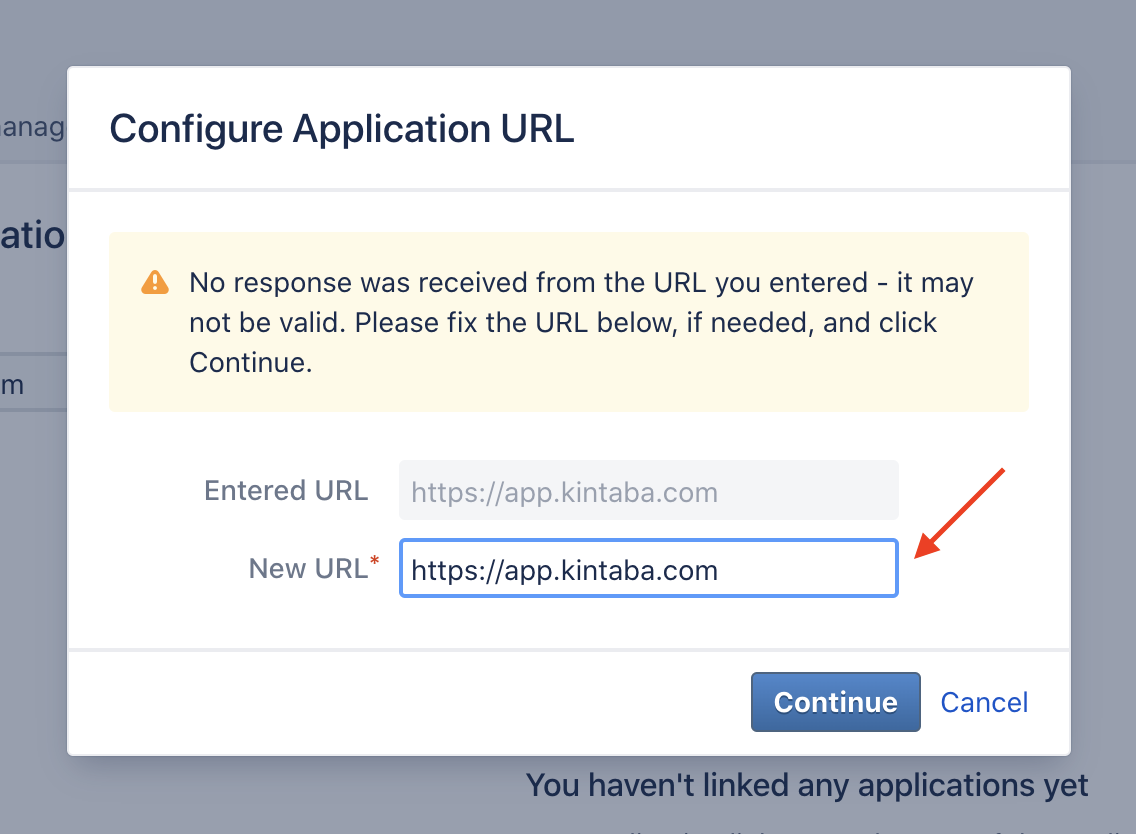Viewport: 1136px width, 834px height.
Task: Click the "New URL" field label
Action: point(308,569)
